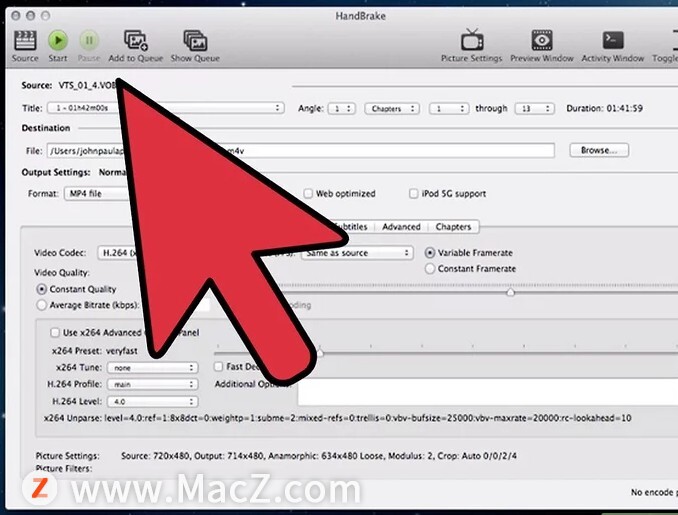Switch to the Chapters tab
Image resolution: width=678 pixels, height=515 pixels.
453,227
